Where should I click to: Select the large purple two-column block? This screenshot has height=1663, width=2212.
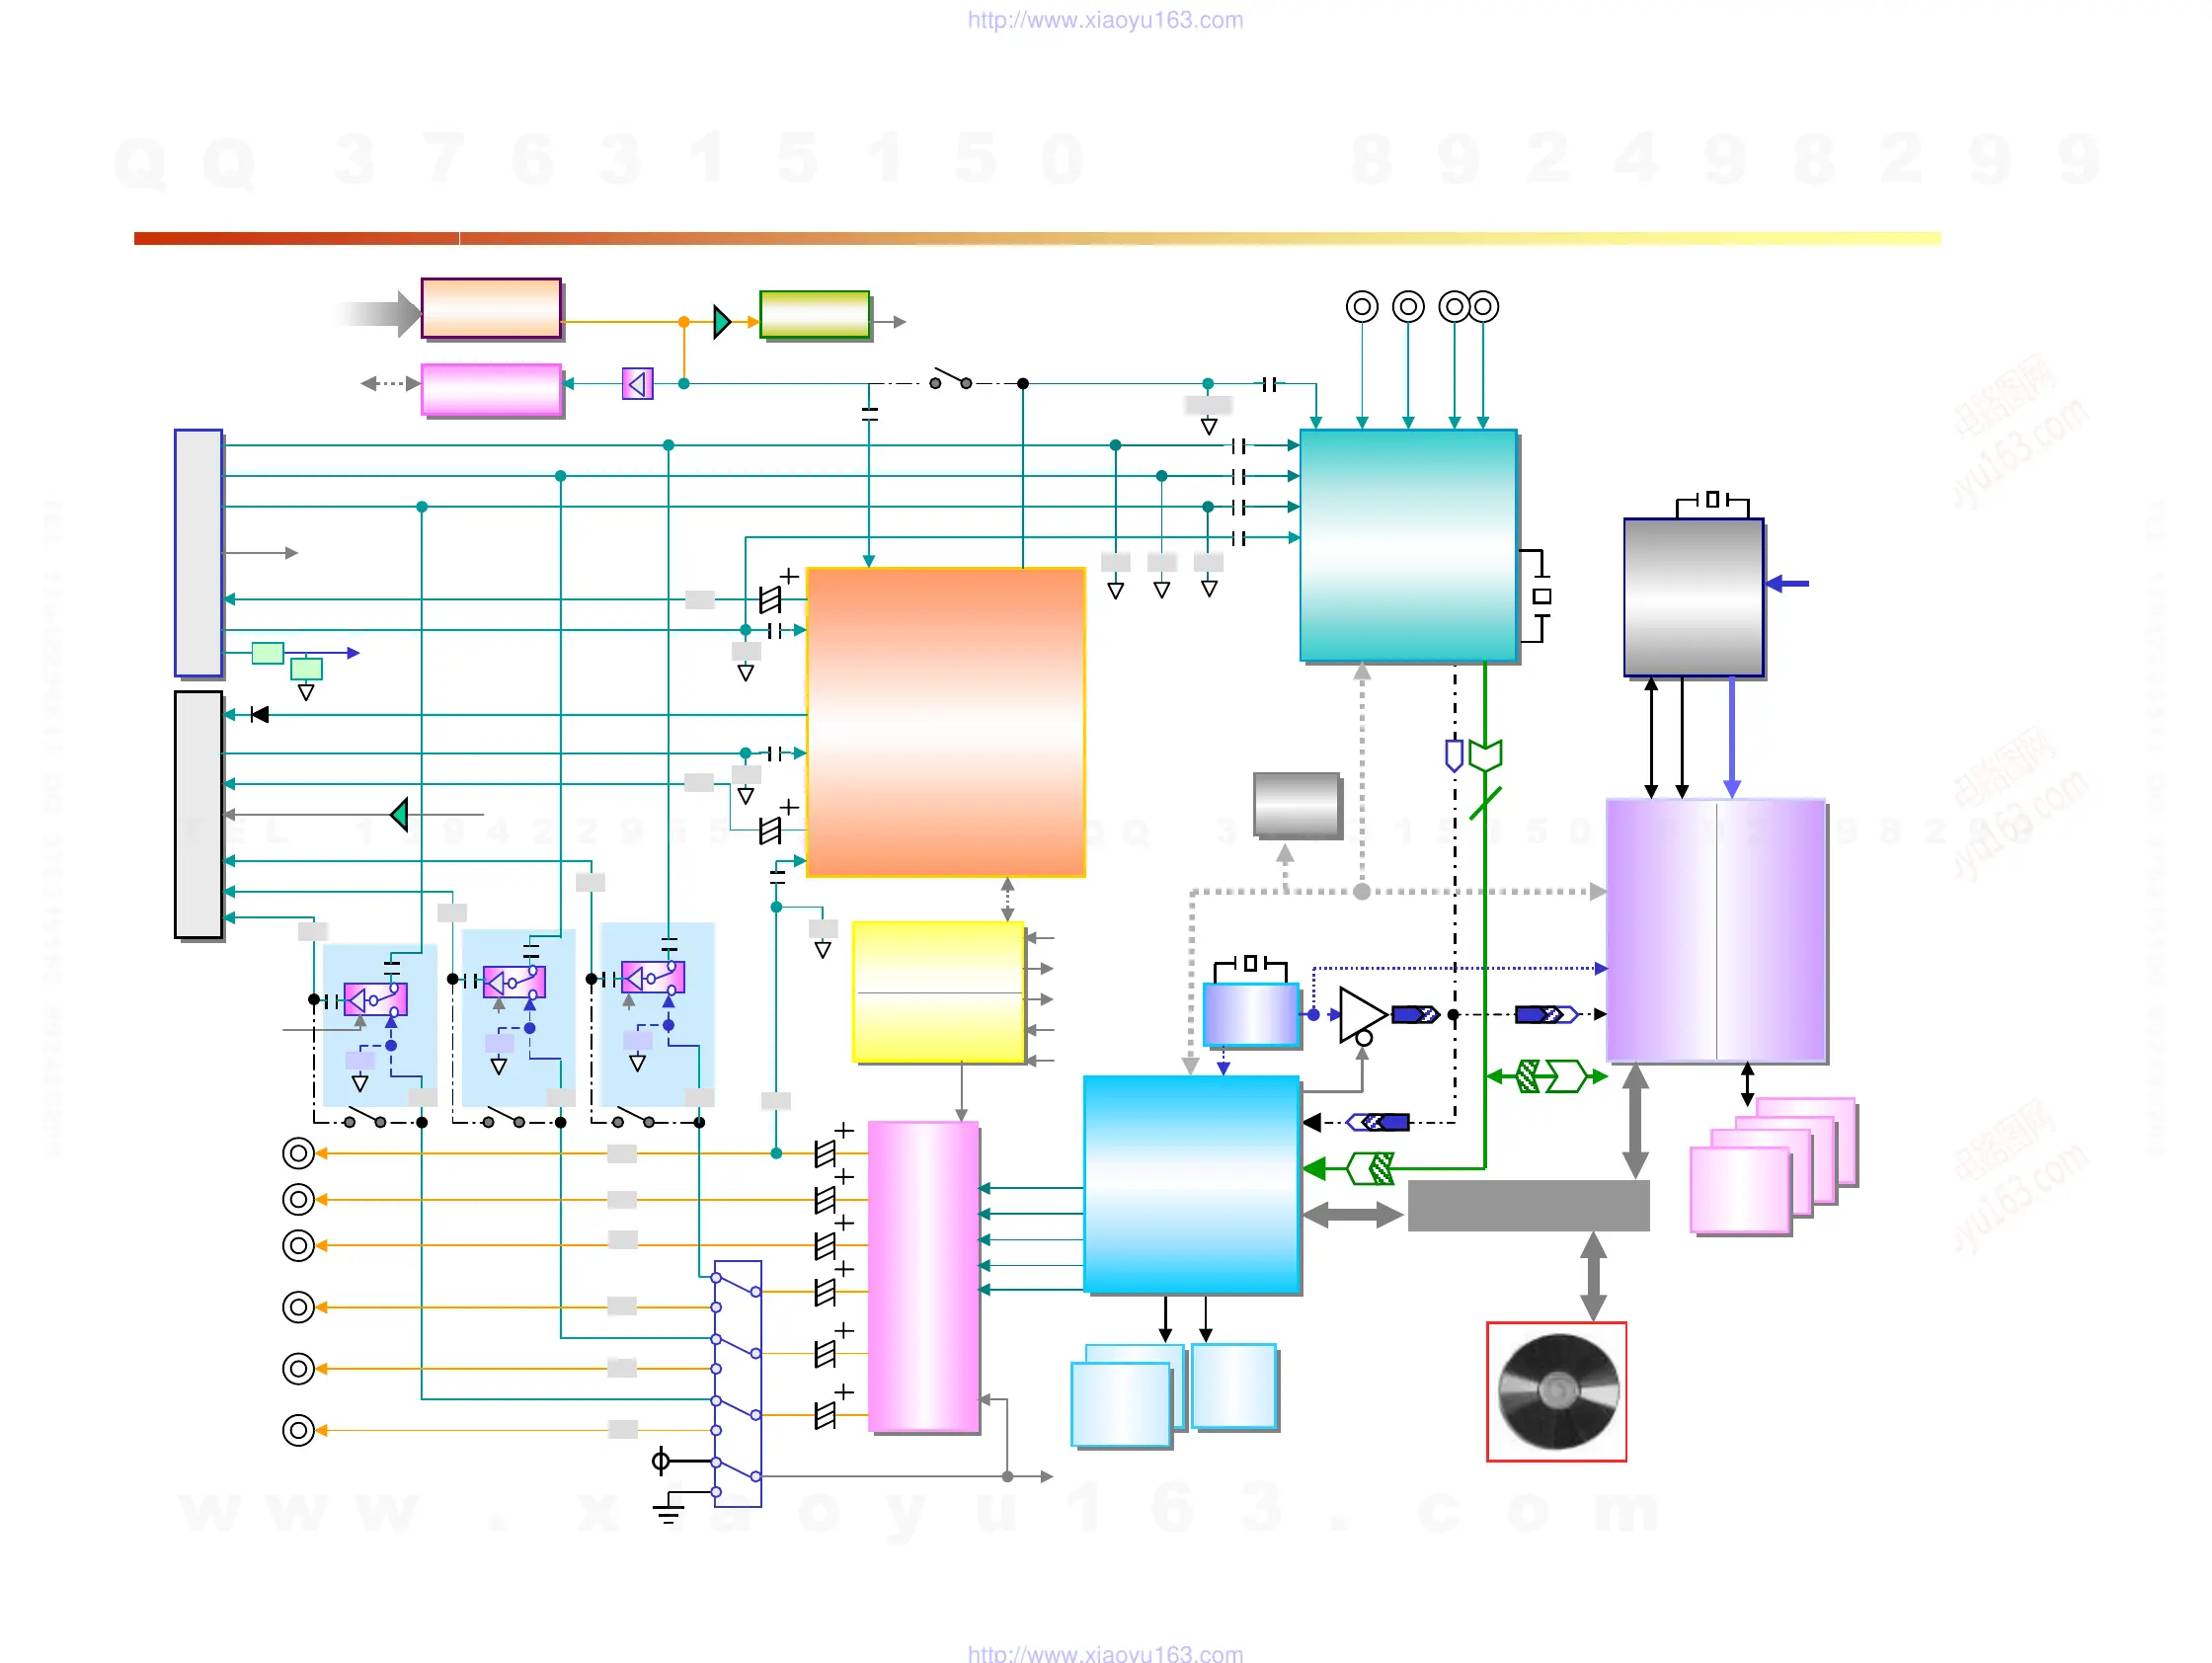1716,930
